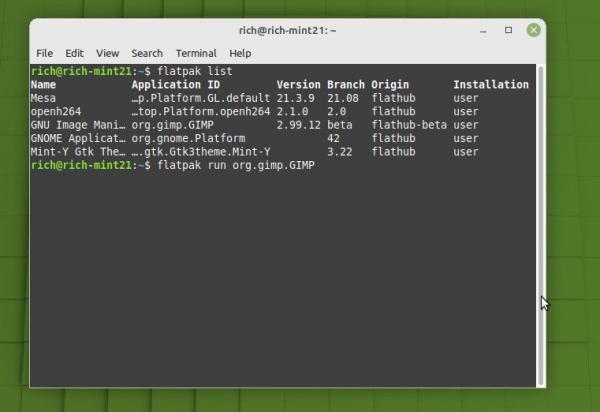Viewport: 600px width, 412px height.
Task: Click the terminal vertical scrollbar
Action: (x=540, y=226)
